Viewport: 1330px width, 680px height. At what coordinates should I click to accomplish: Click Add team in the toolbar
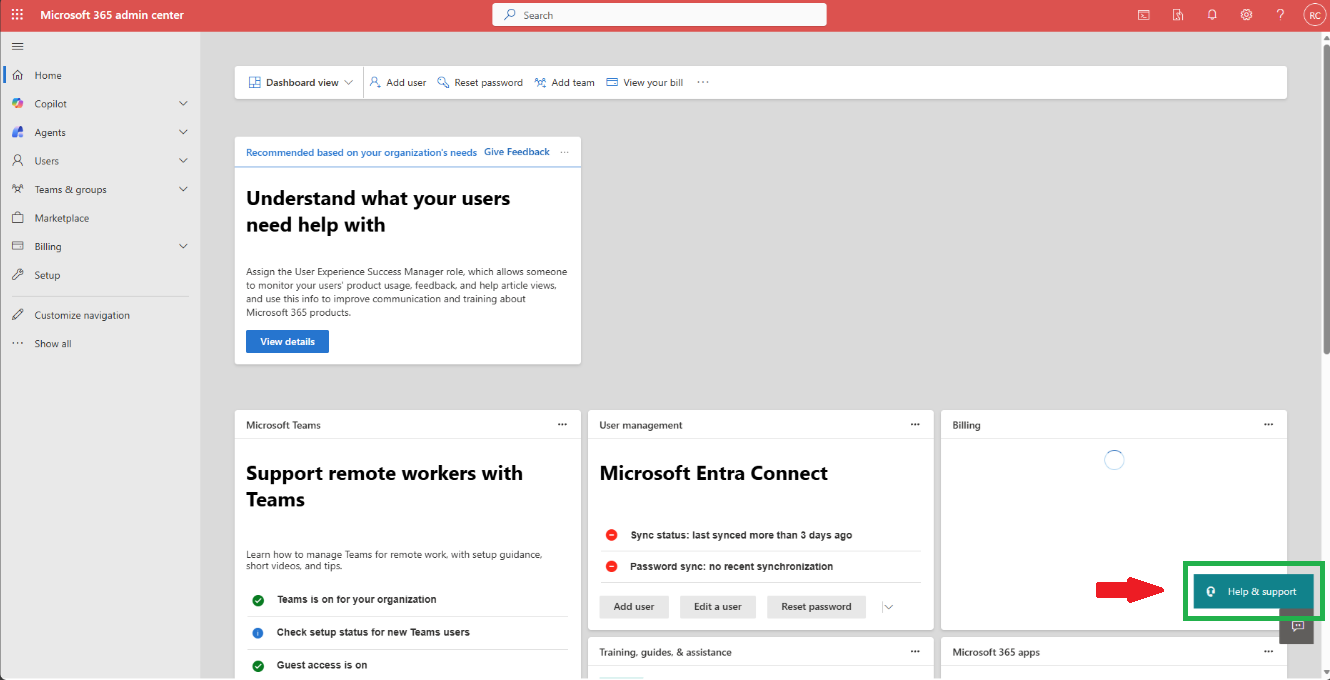(x=565, y=83)
